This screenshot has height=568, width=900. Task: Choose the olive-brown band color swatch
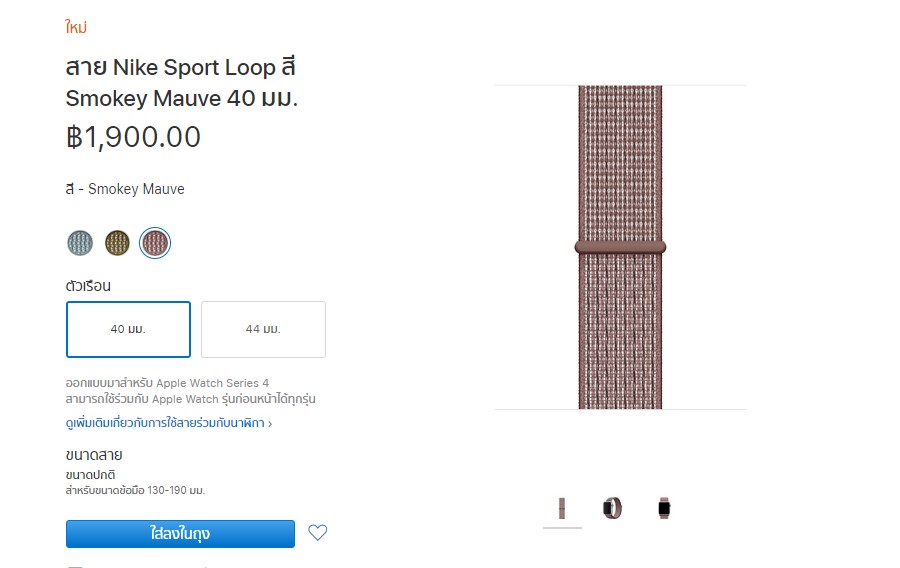coord(118,242)
